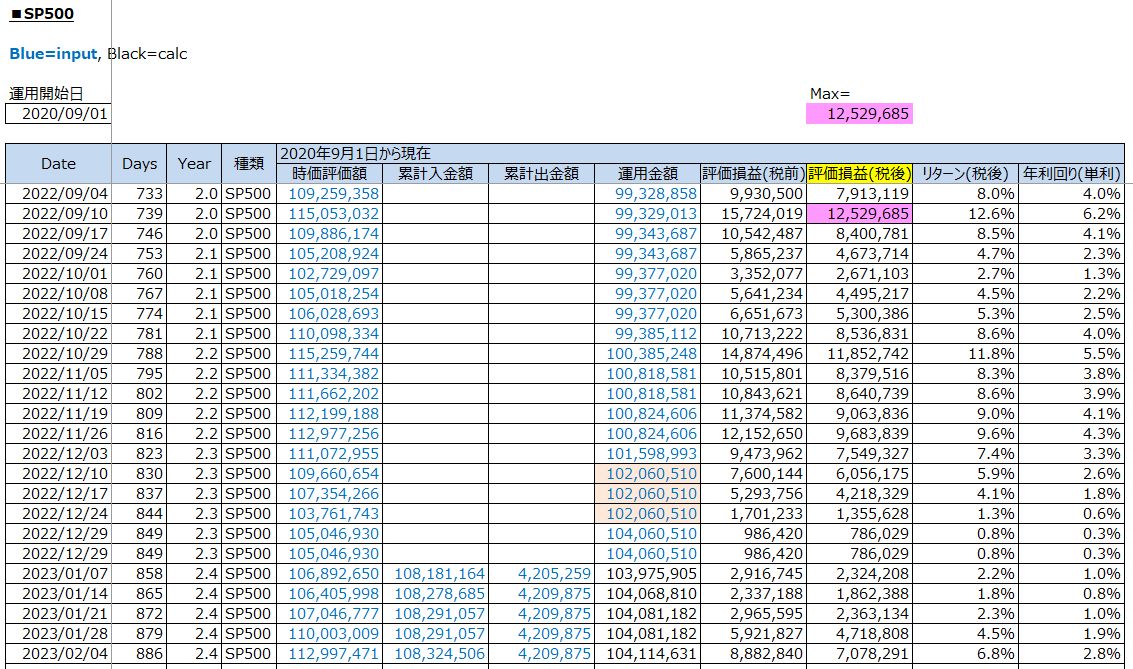Viewport: 1133px width, 669px height.
Task: Click the pink value cell below Max=
Action: [859, 114]
